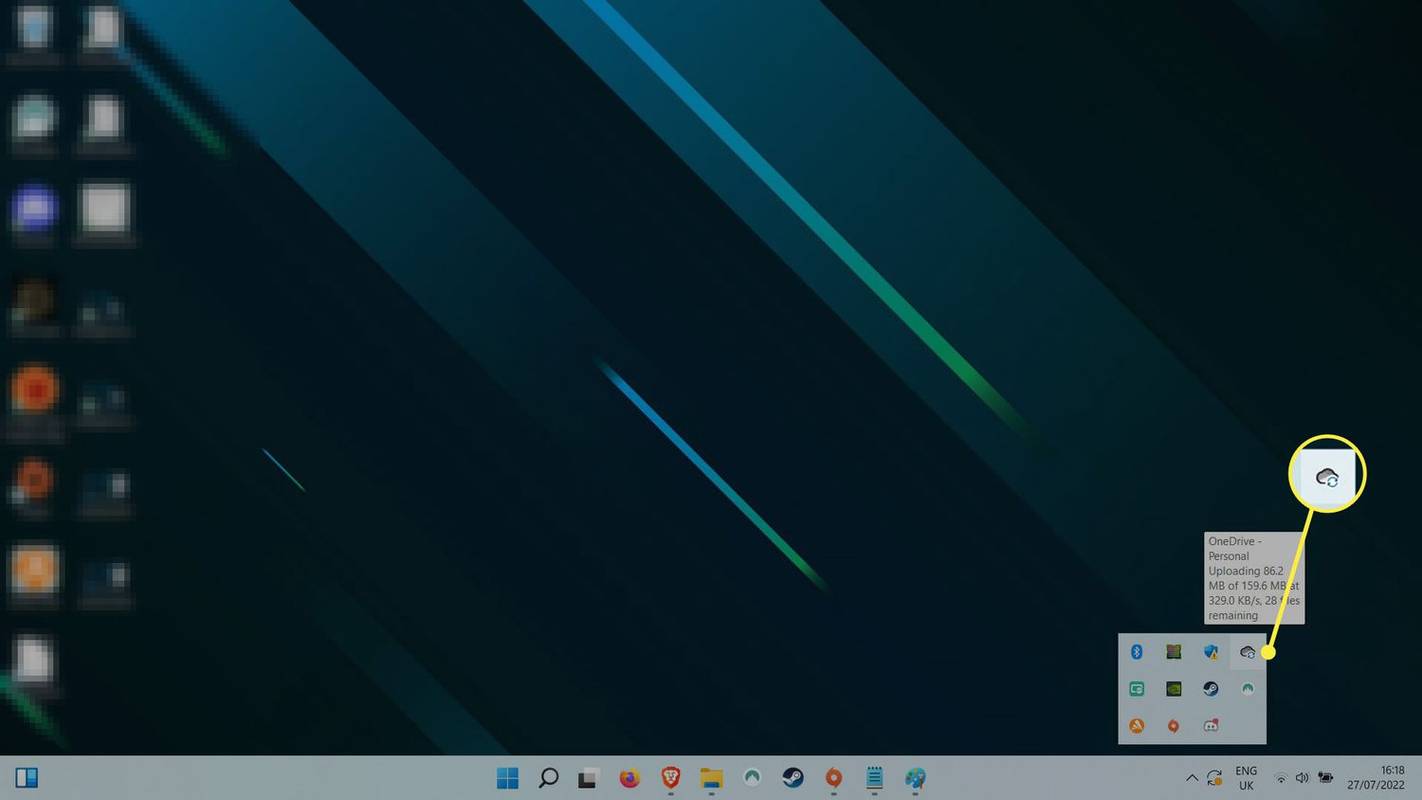Launch Brave browser from the taskbar

tap(671, 778)
